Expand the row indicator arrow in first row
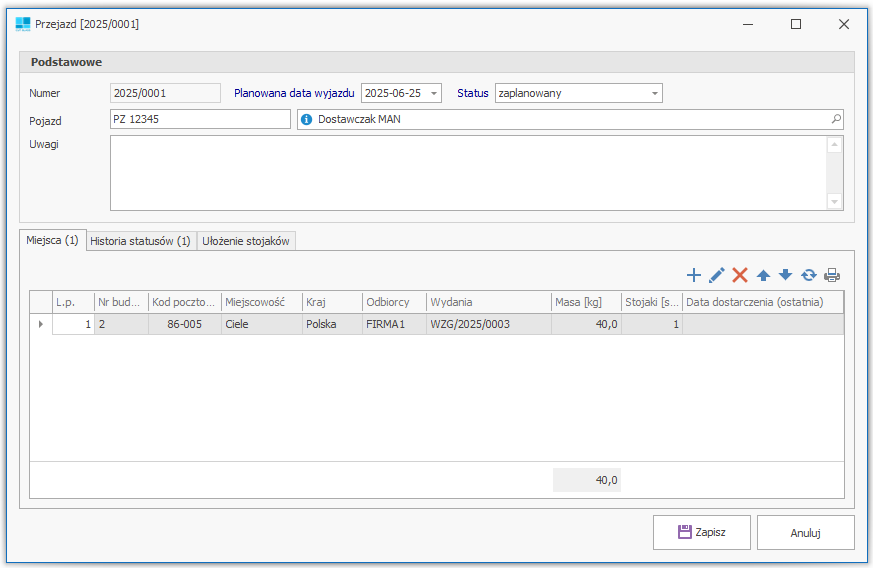The height and width of the screenshot is (568, 873). tap(40, 324)
